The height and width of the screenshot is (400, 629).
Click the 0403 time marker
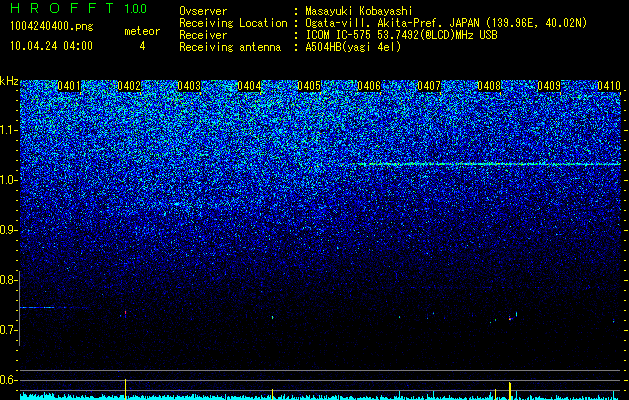(x=189, y=86)
